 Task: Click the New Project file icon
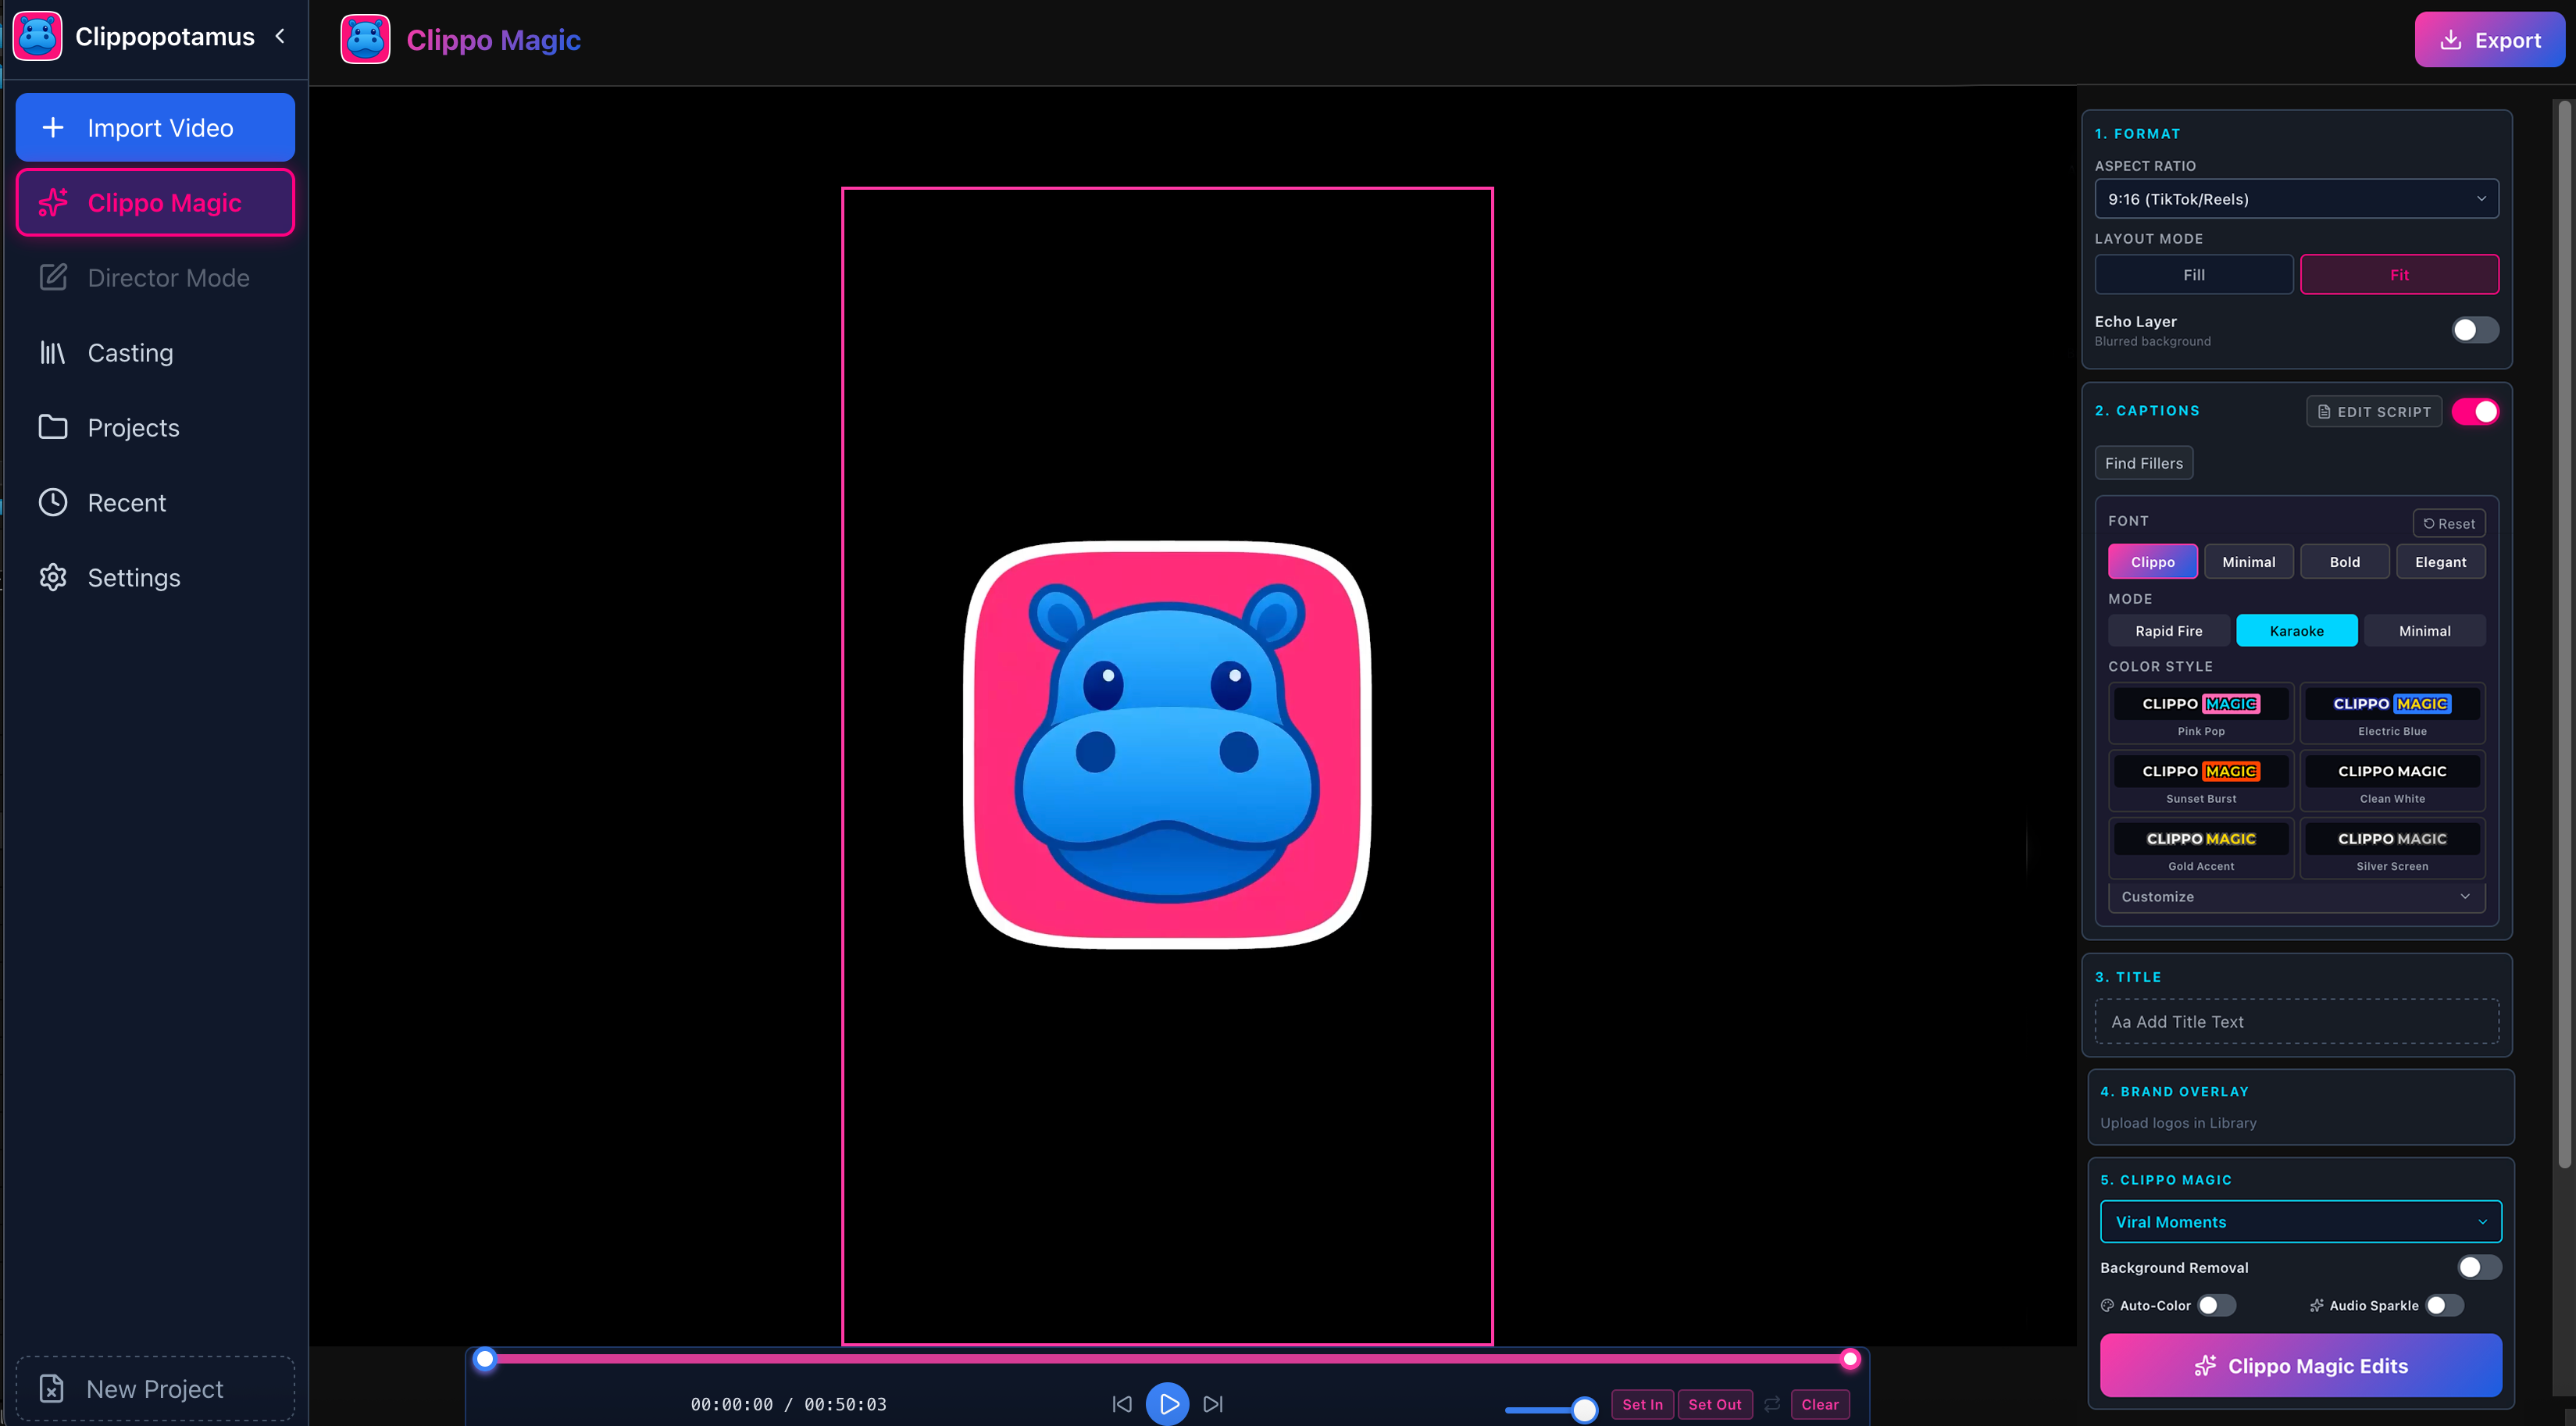click(51, 1388)
